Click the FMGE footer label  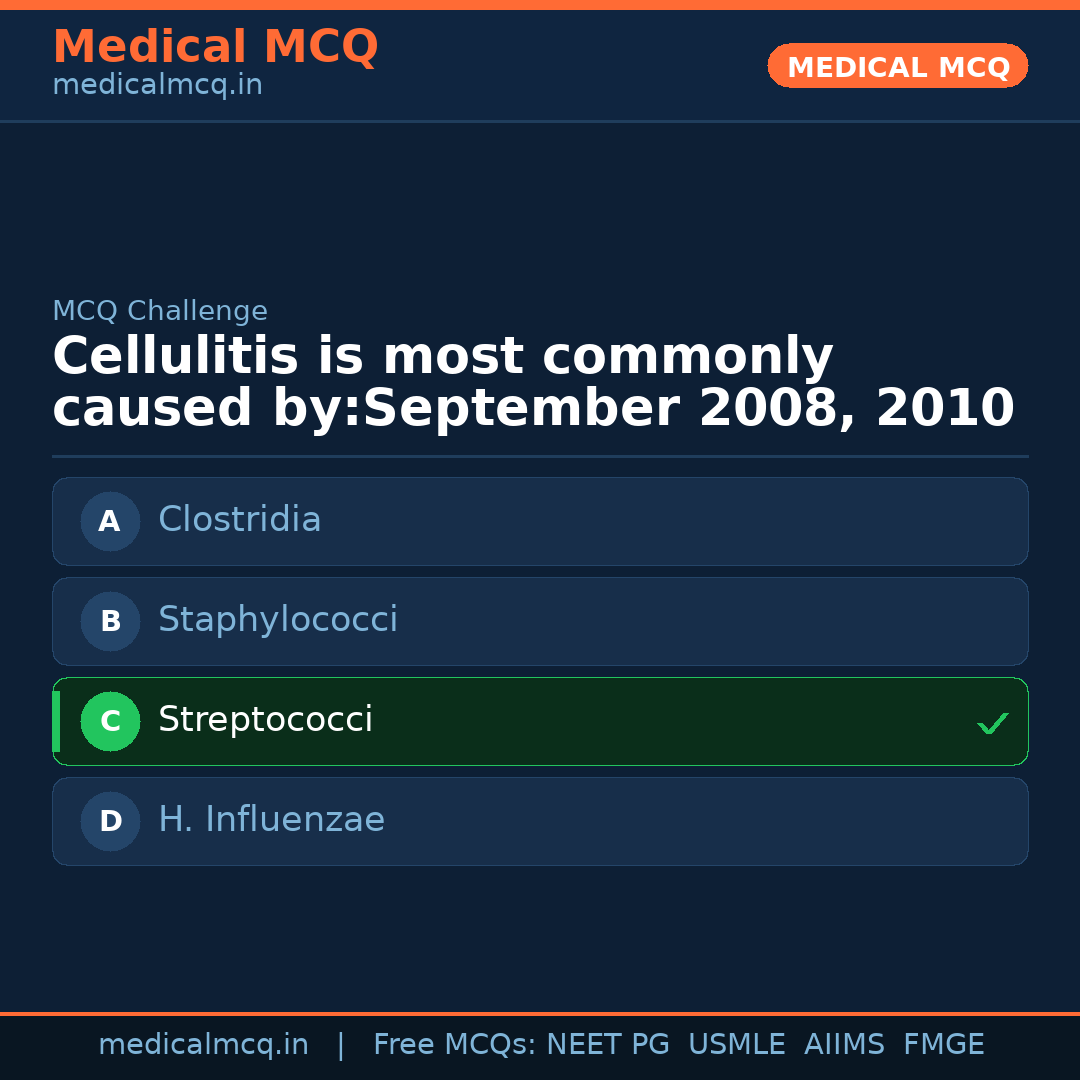coord(944,1045)
